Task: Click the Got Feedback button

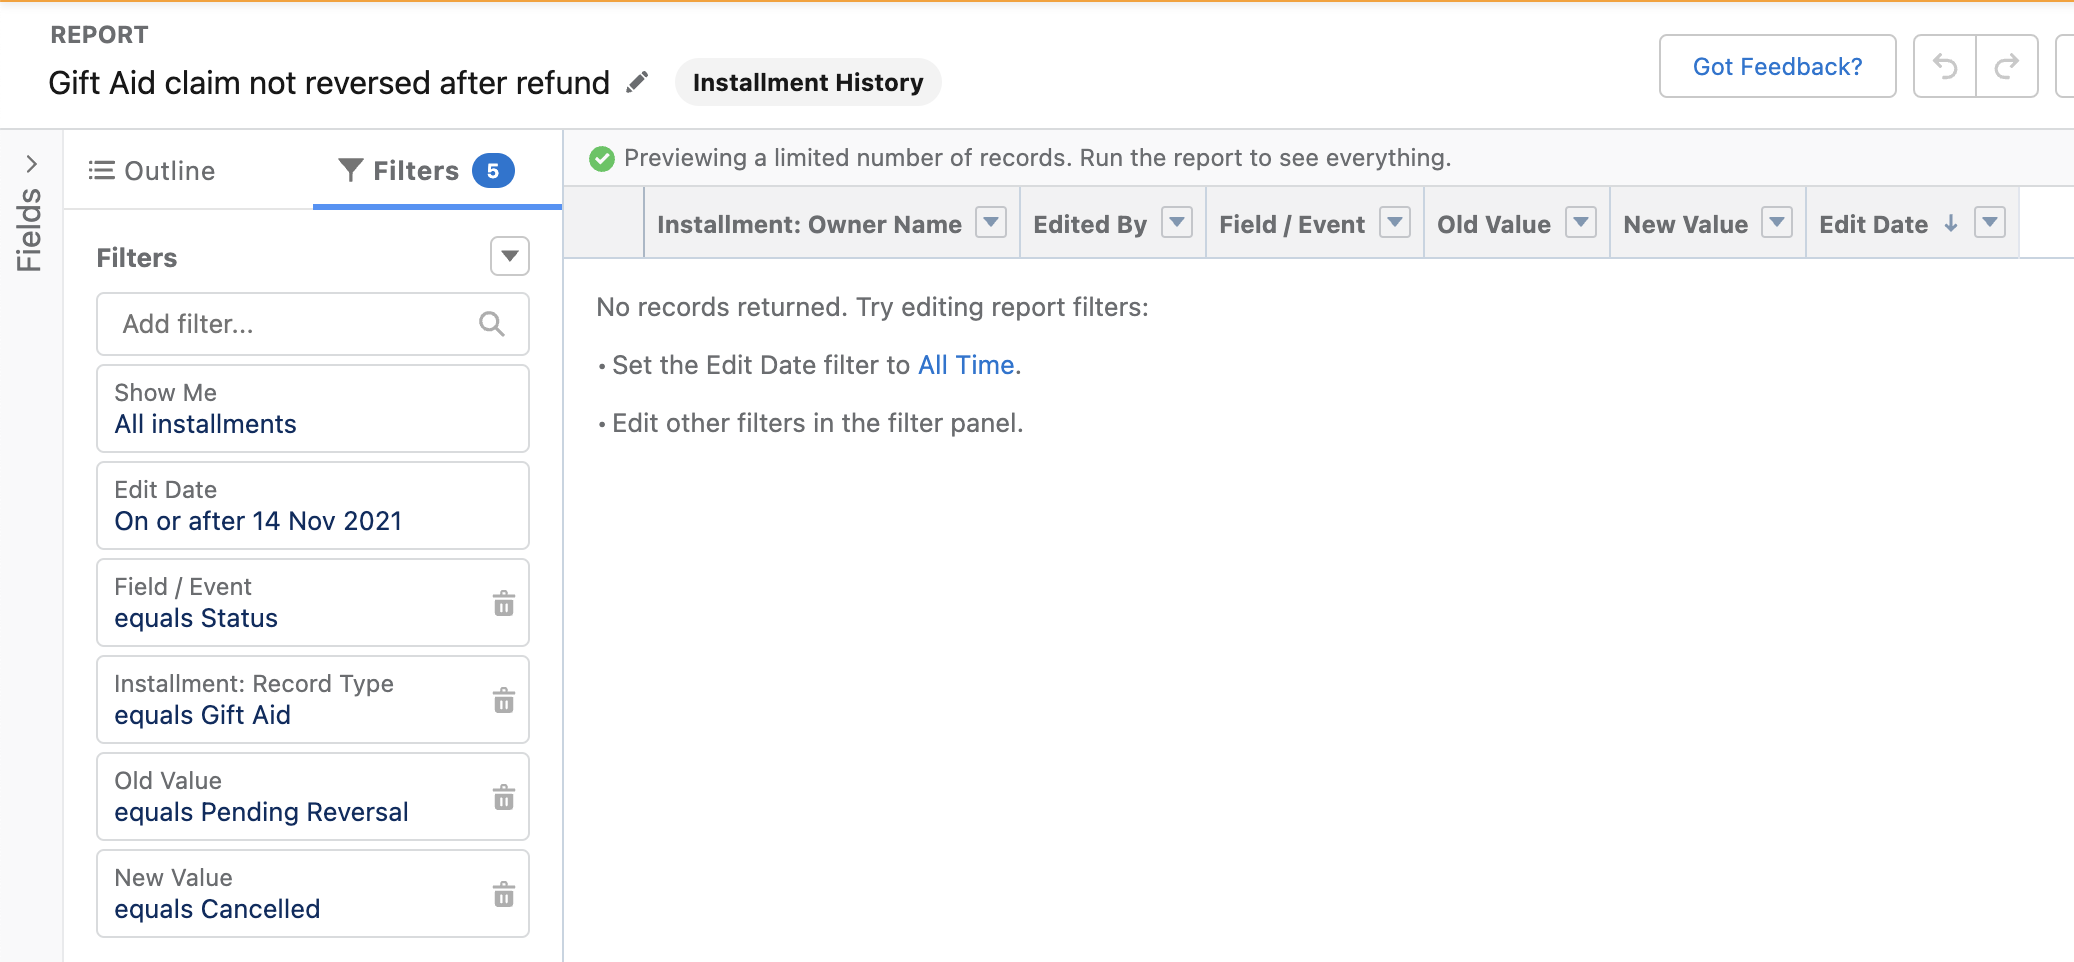Action: (x=1777, y=66)
